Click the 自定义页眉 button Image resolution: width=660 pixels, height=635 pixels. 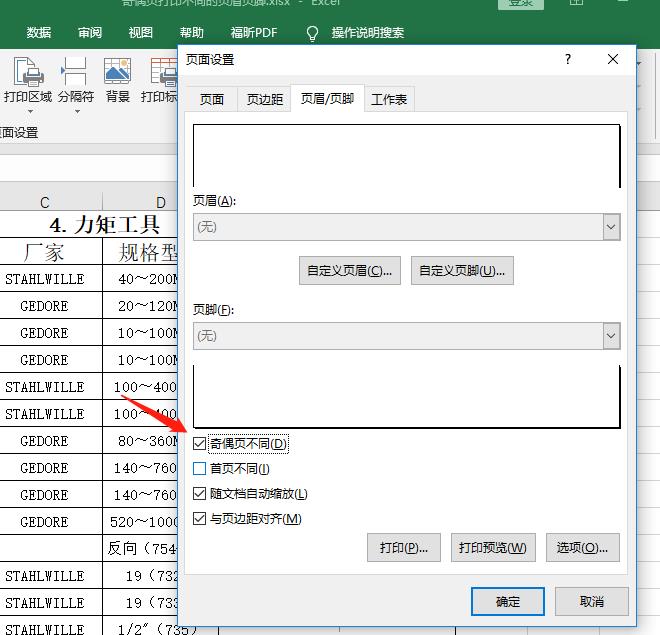350,270
